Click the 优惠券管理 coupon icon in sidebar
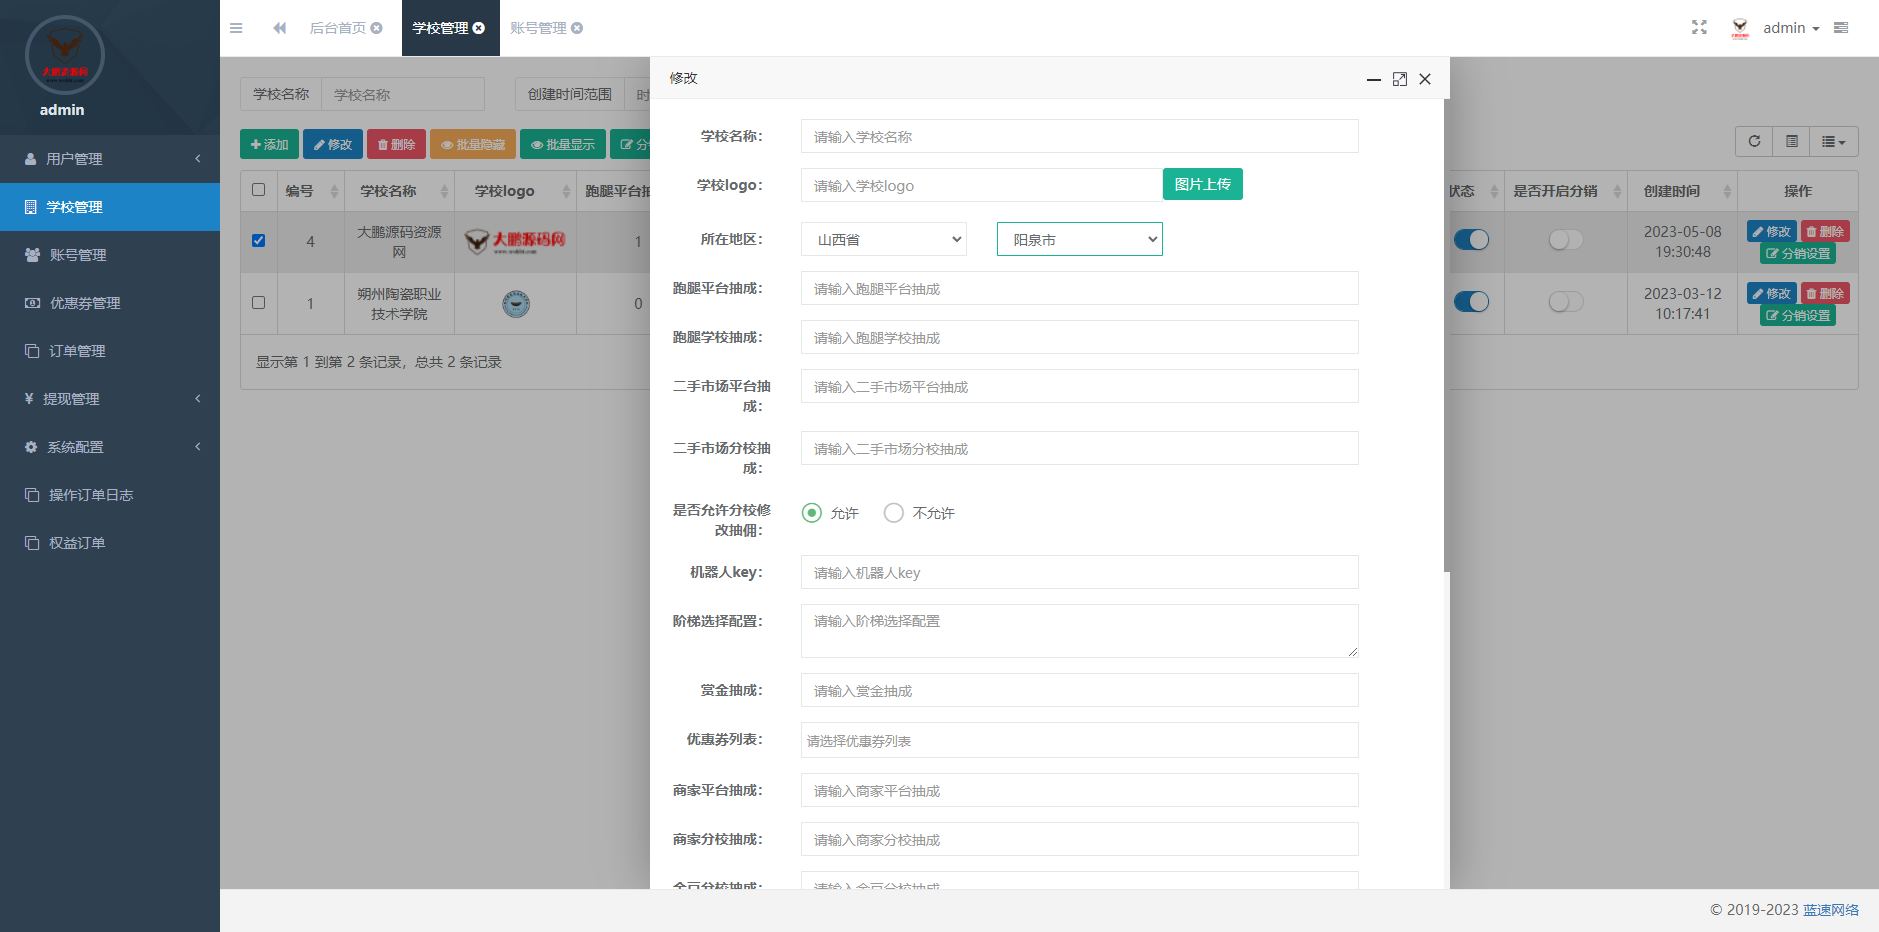This screenshot has height=932, width=1879. coord(30,302)
